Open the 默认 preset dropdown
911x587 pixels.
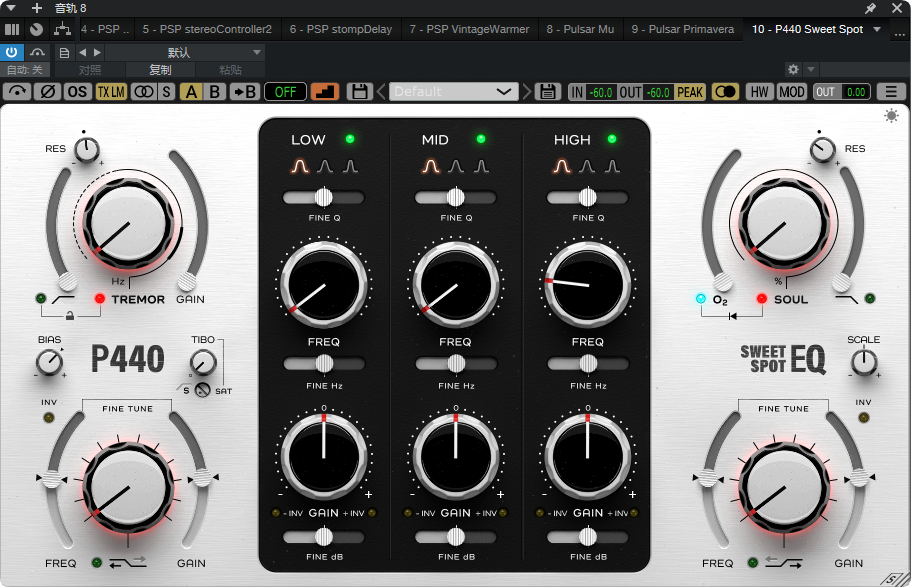[185, 52]
